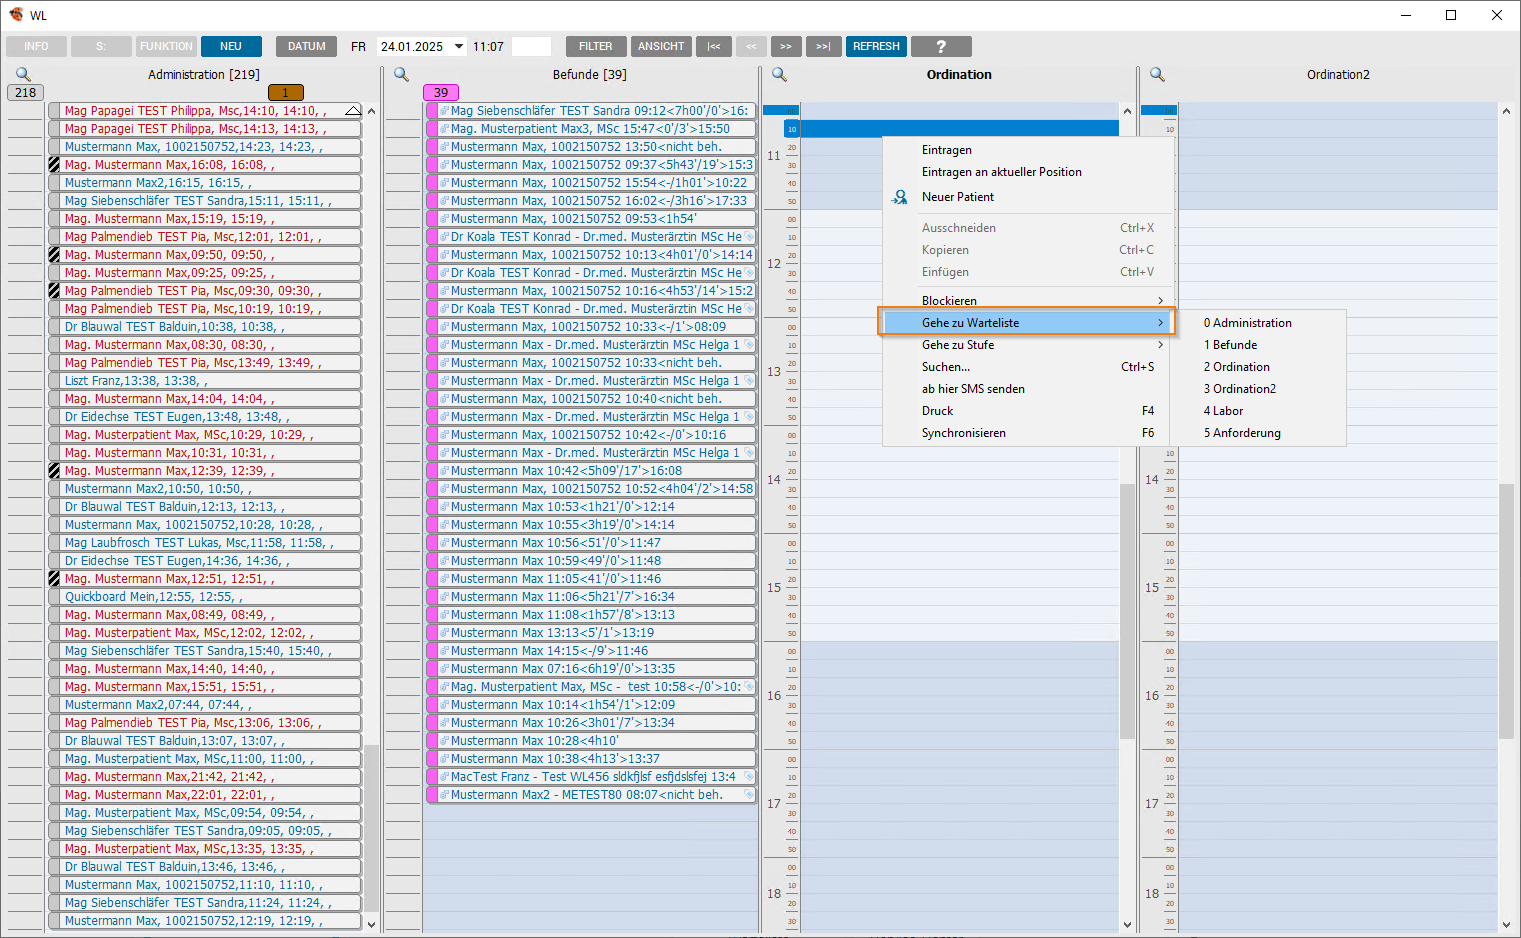The image size is (1521, 938).
Task: Select Befunde entry Mustermann Max2 - METEST80
Action: tap(591, 795)
